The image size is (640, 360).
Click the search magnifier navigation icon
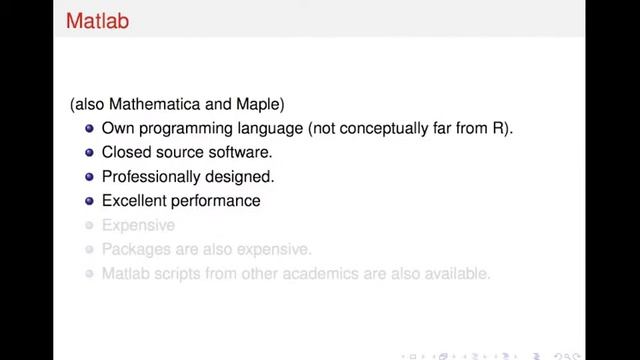tap(567, 357)
